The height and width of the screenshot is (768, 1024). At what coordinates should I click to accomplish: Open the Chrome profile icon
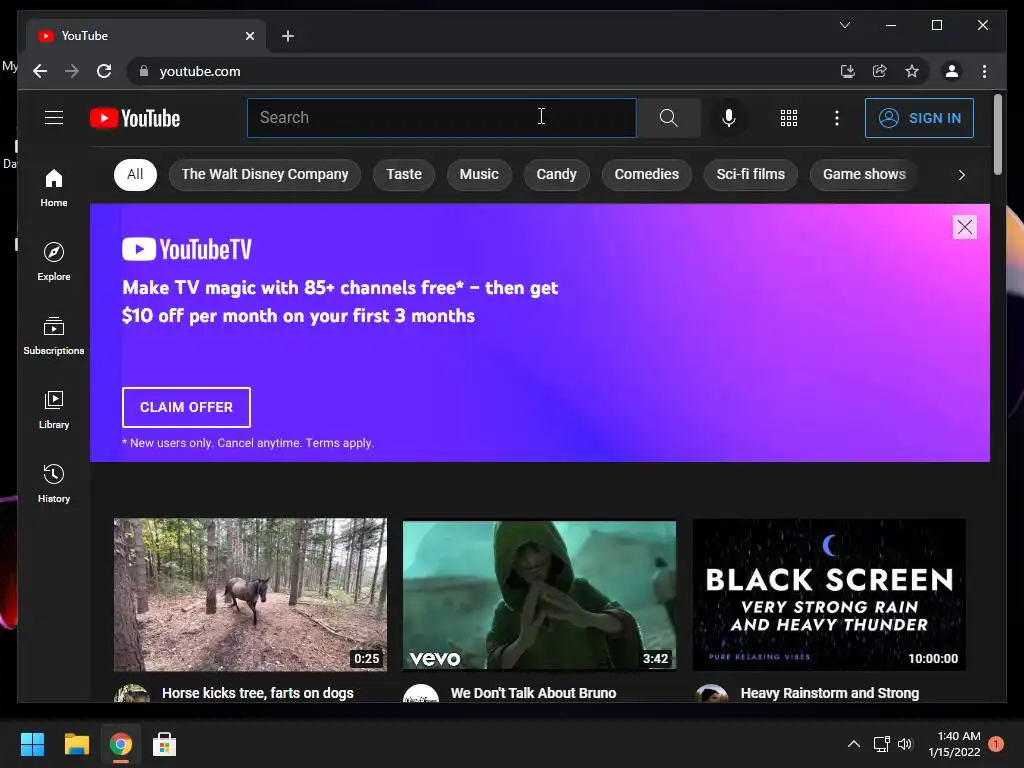(x=952, y=71)
